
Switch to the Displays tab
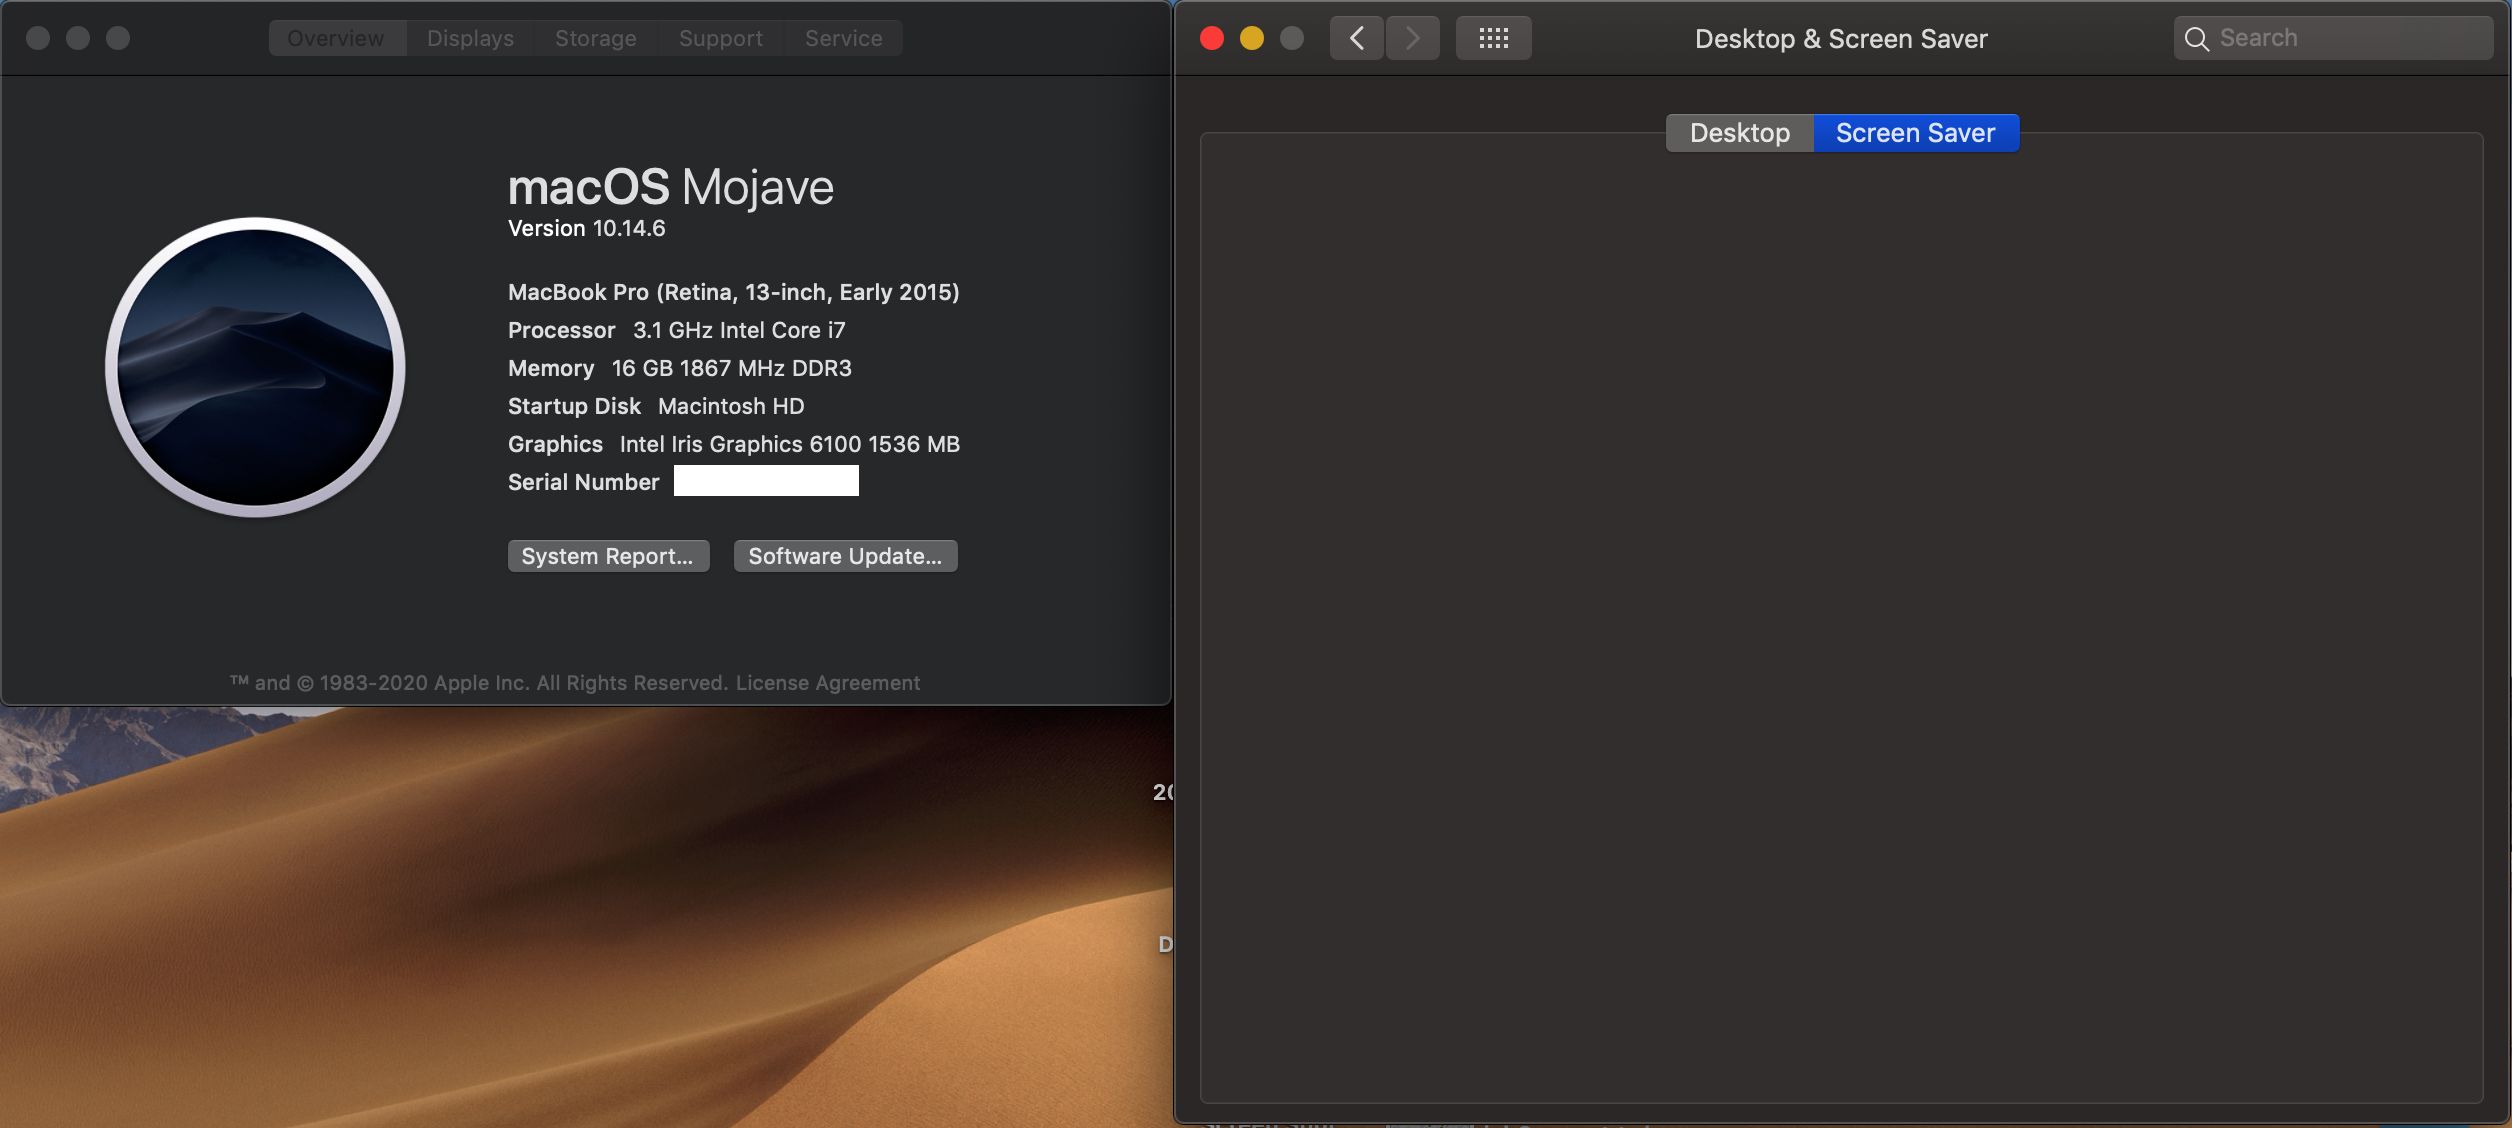[468, 37]
